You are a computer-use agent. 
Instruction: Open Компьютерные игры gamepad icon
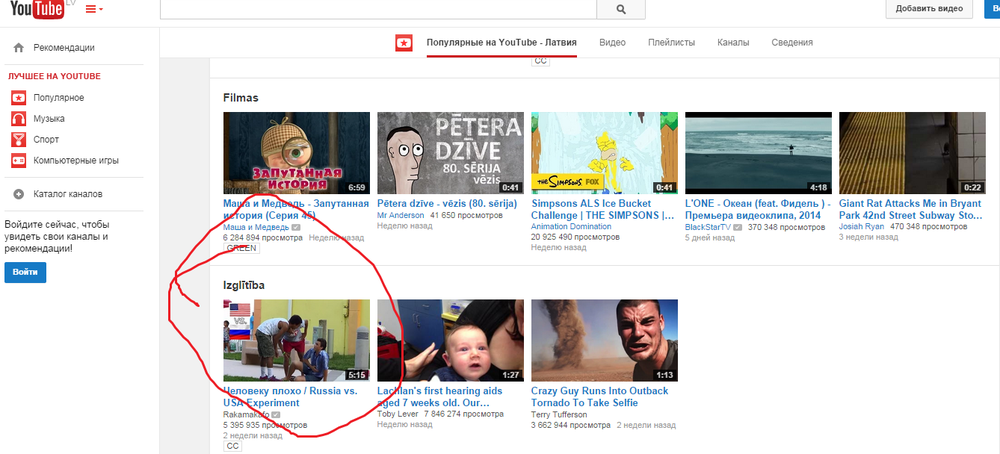tap(18, 161)
